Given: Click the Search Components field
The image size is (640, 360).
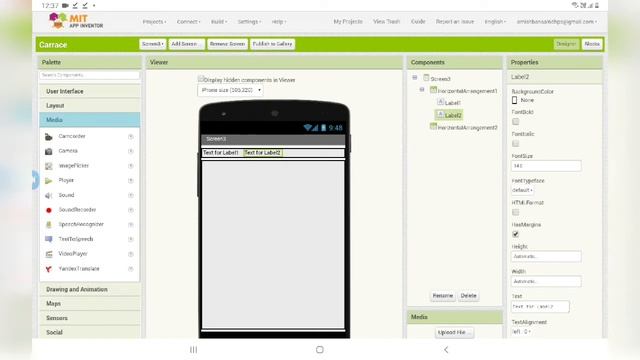Looking at the screenshot, I should point(89,76).
